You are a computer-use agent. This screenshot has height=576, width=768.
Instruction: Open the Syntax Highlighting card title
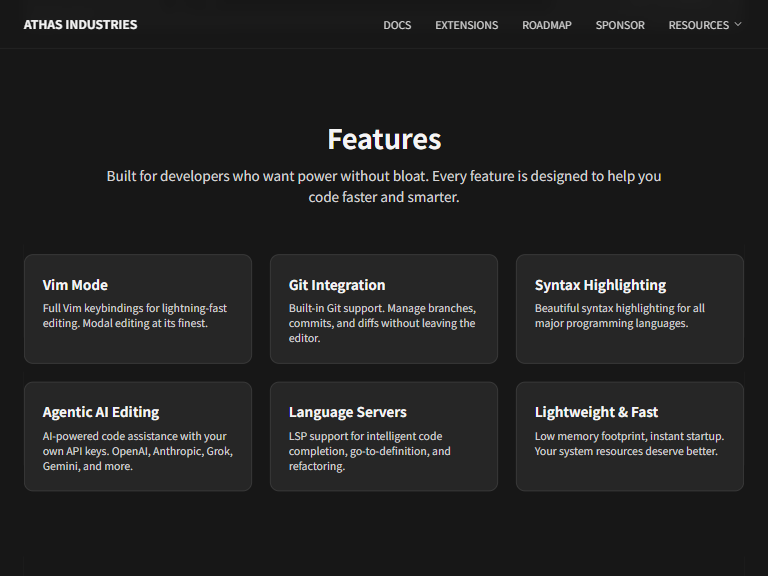pyautogui.click(x=600, y=285)
